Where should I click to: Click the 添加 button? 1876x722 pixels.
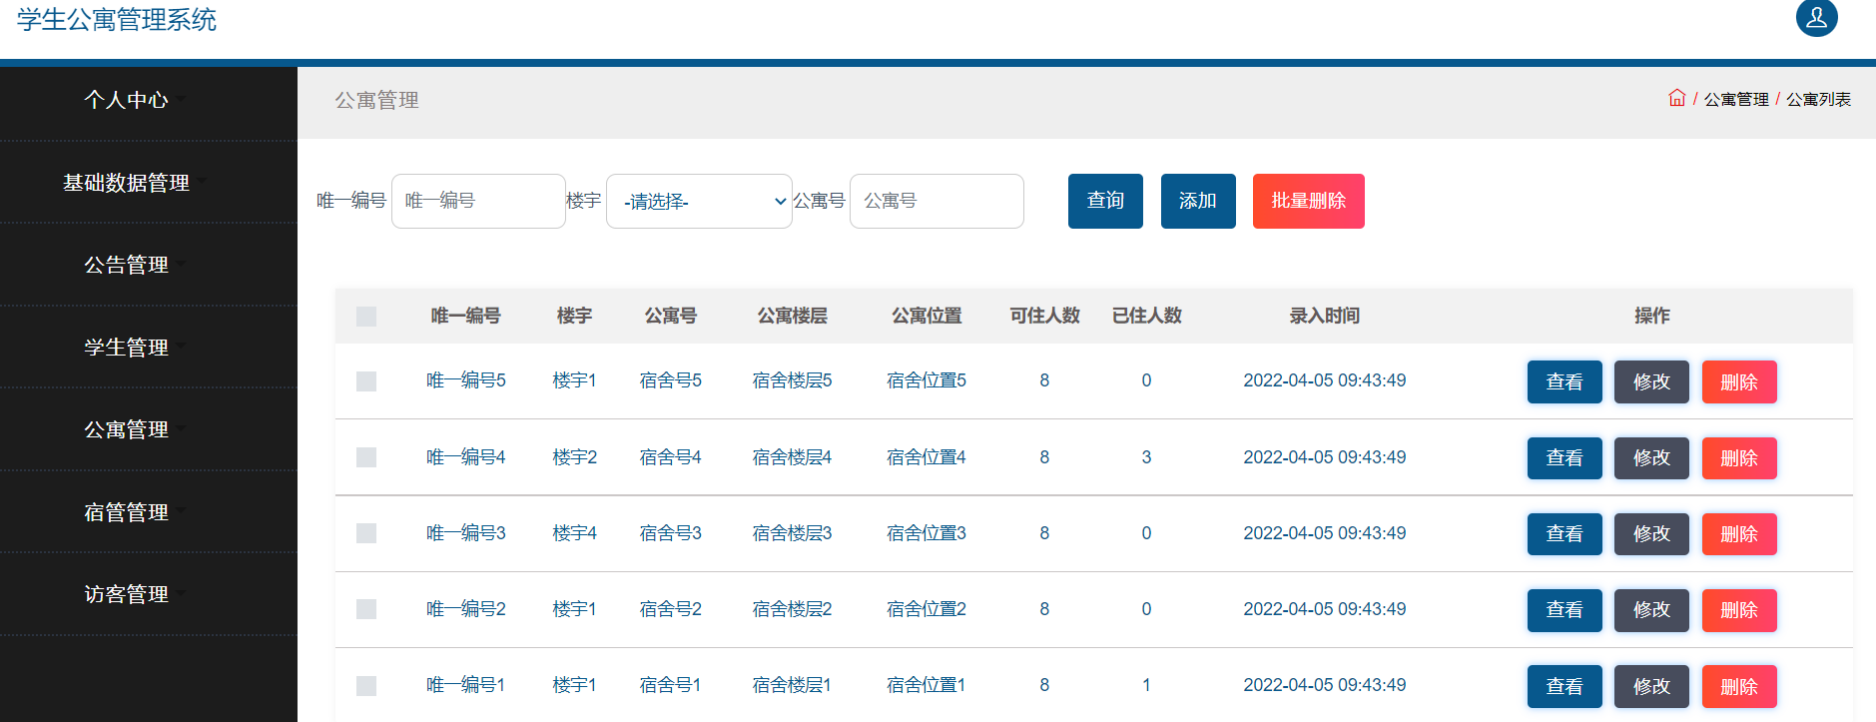point(1197,201)
